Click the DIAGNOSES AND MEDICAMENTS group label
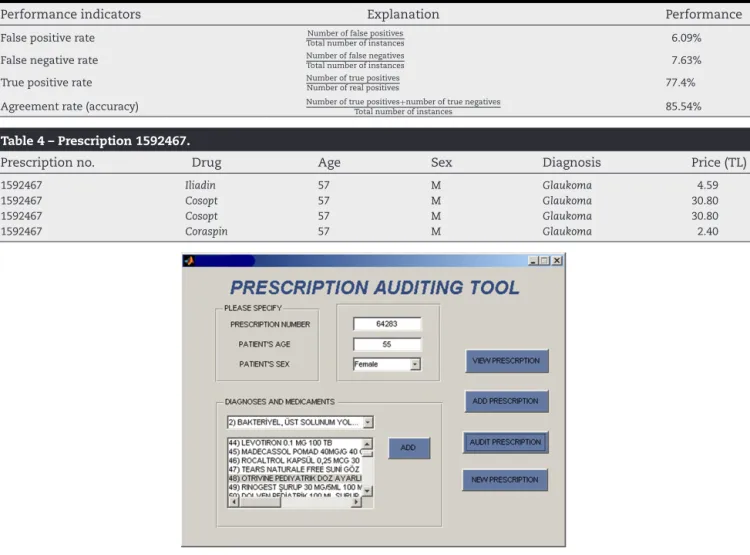 pyautogui.click(x=280, y=402)
